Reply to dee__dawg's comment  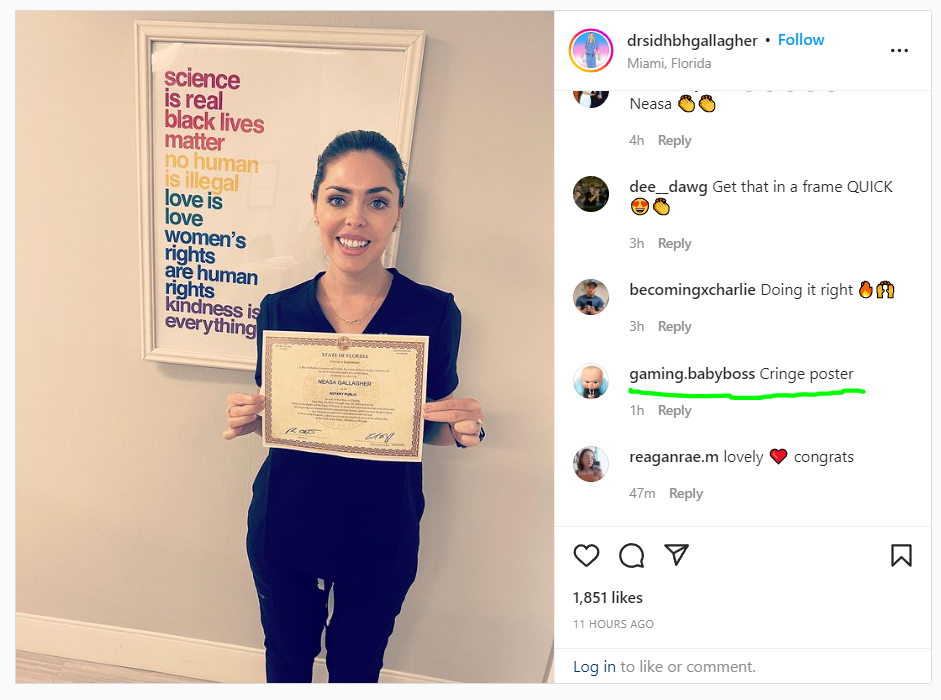point(675,243)
